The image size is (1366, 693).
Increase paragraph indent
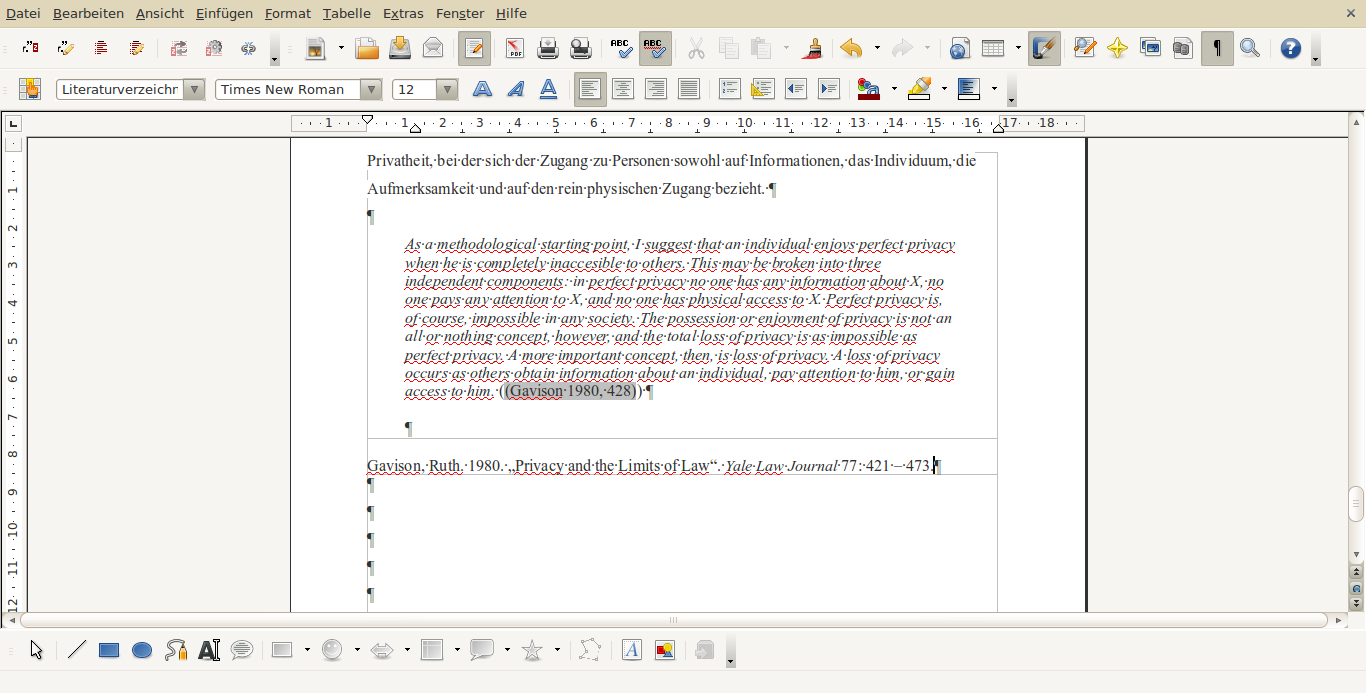829,89
